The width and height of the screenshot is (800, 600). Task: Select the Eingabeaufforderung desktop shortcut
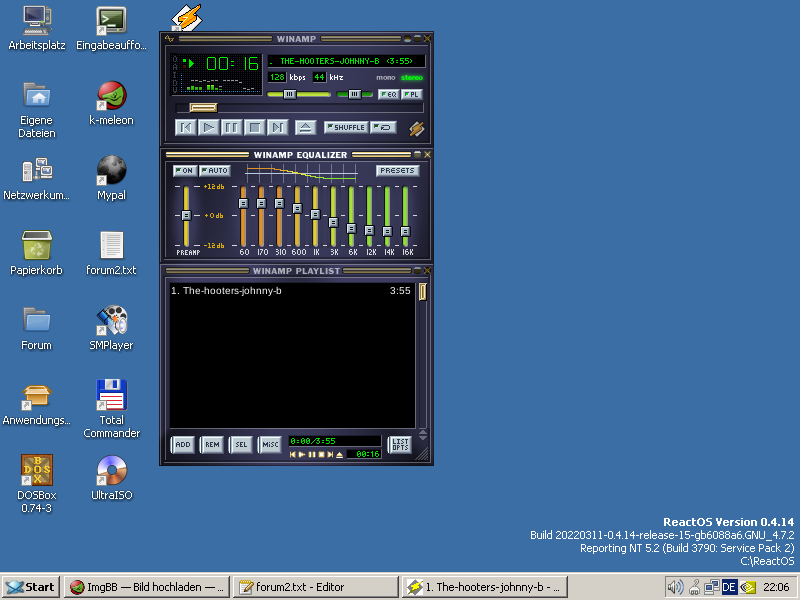tap(111, 29)
